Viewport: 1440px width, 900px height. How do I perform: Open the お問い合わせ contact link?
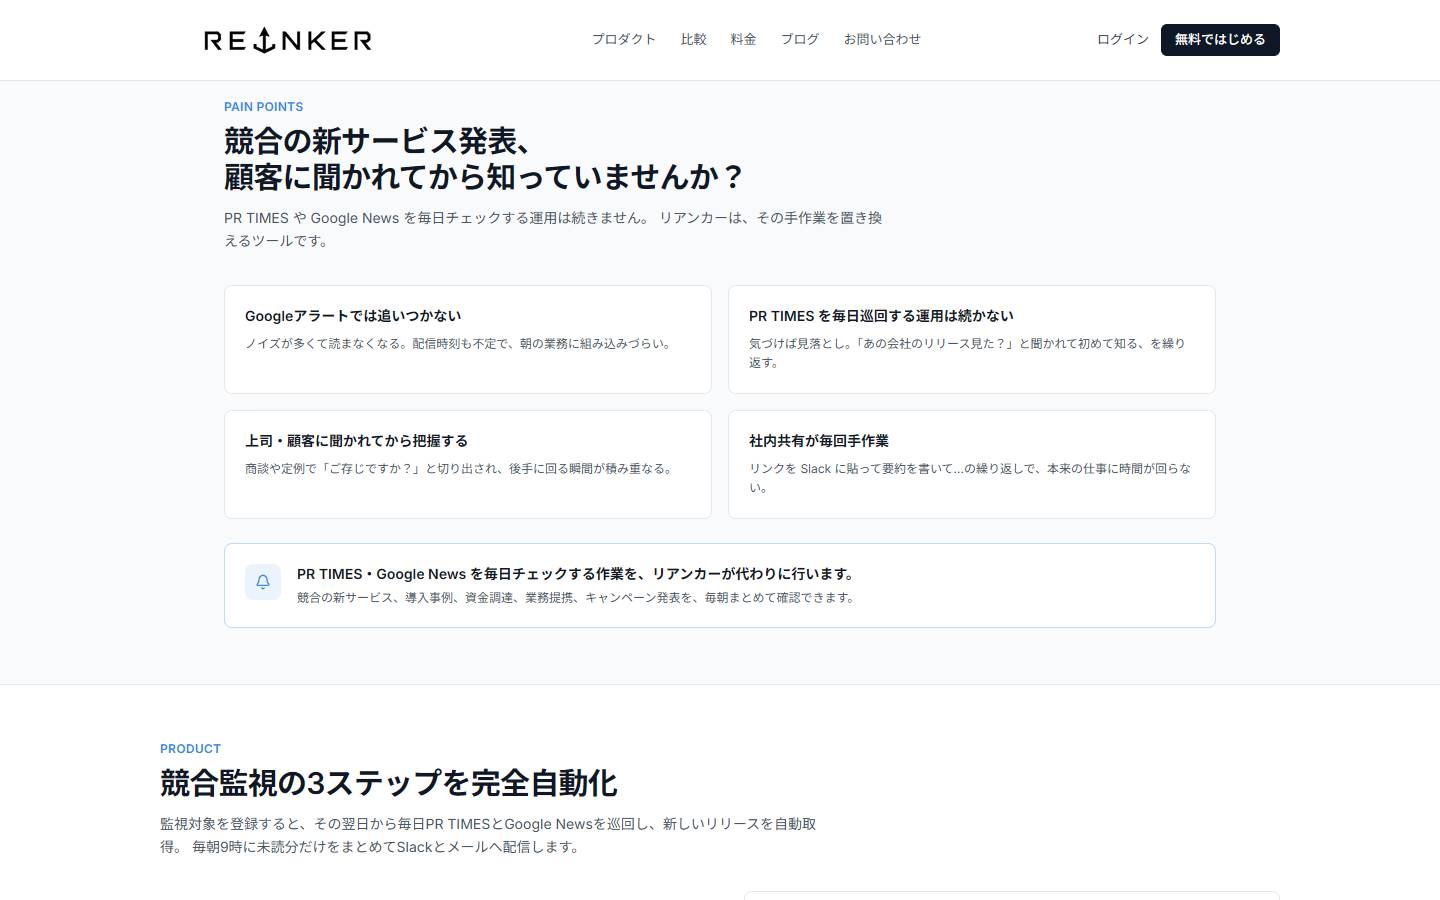[882, 39]
